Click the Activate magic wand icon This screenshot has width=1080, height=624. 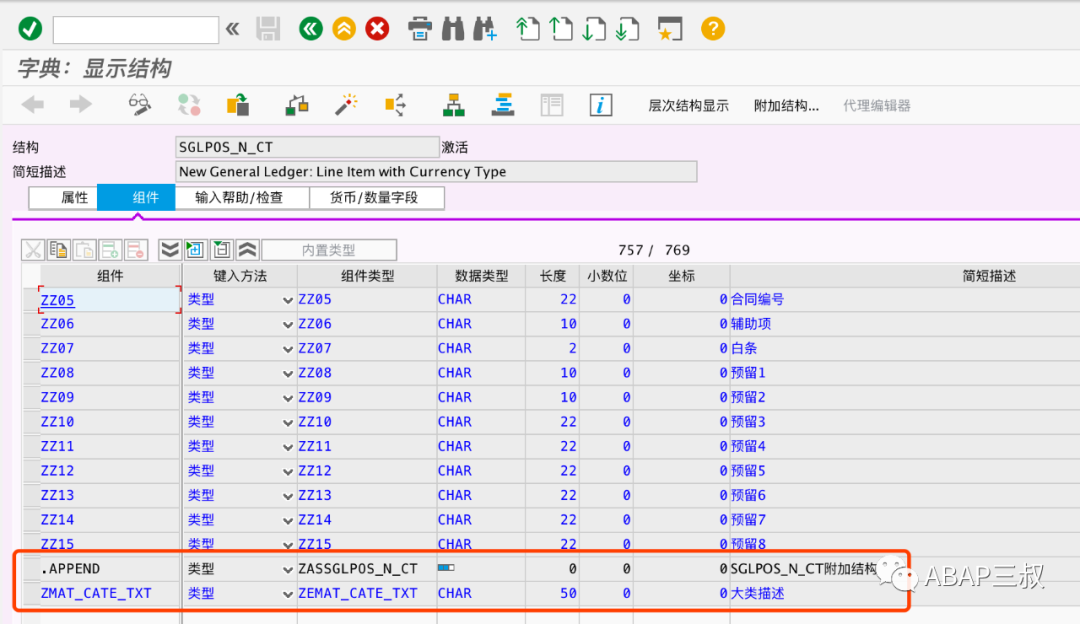[346, 105]
